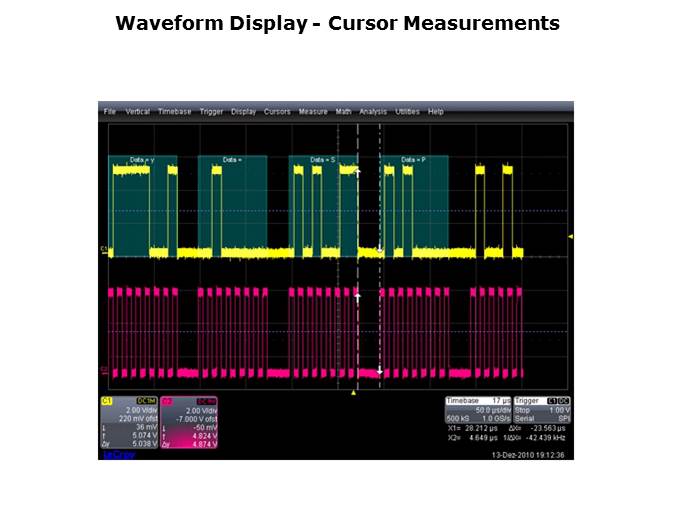Open the File menu

(x=110, y=112)
